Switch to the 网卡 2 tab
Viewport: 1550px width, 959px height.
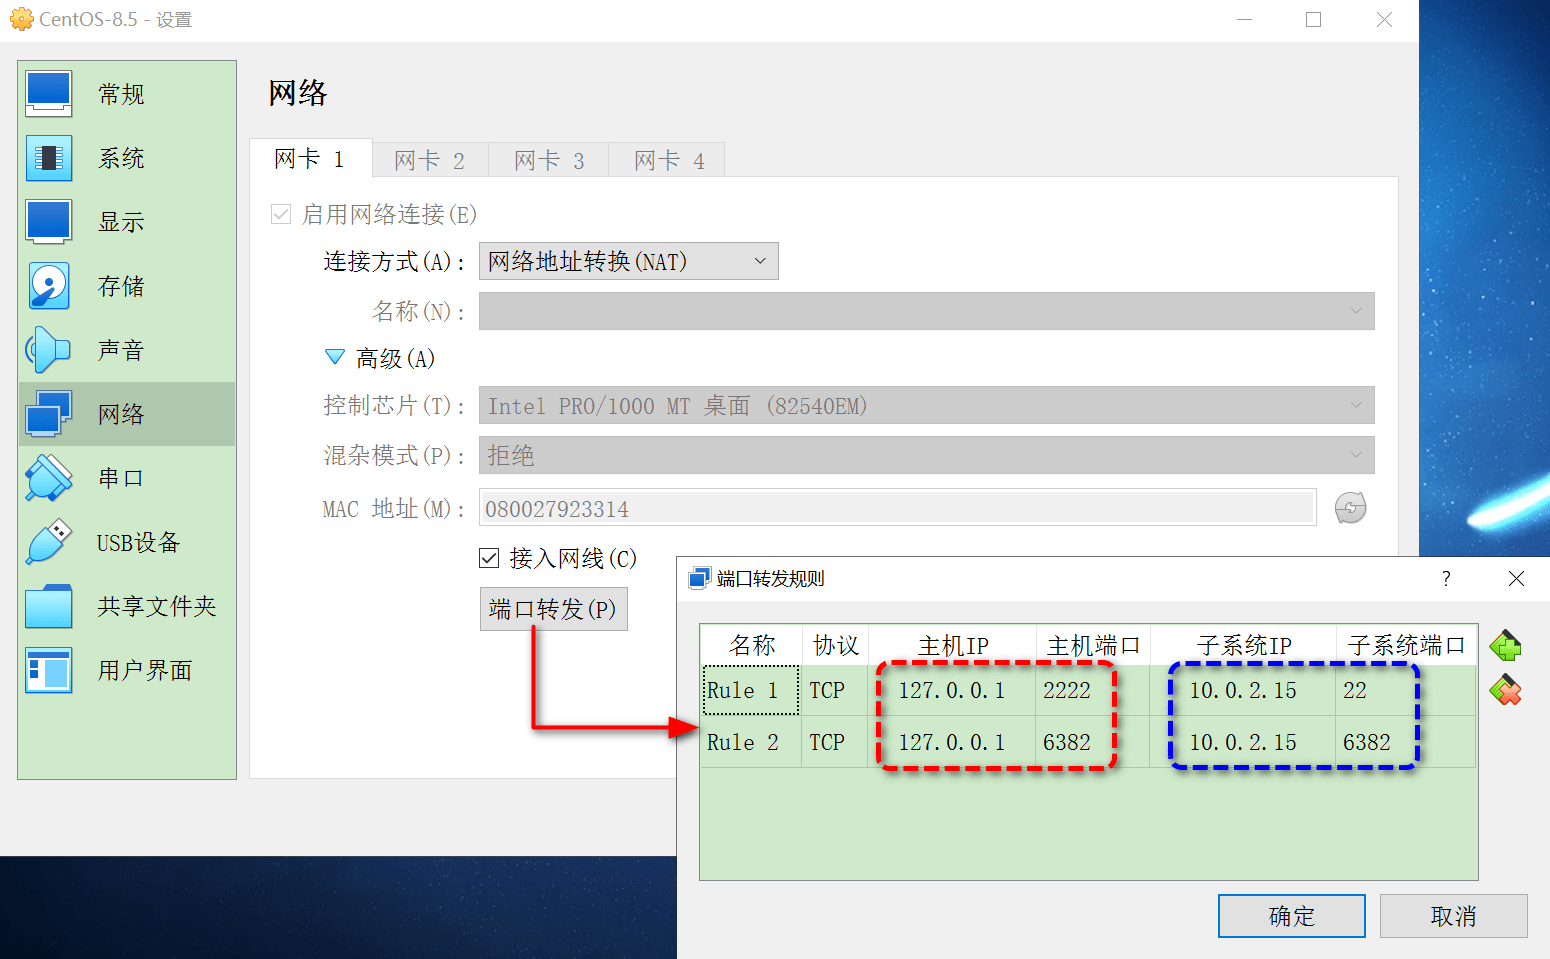click(430, 160)
